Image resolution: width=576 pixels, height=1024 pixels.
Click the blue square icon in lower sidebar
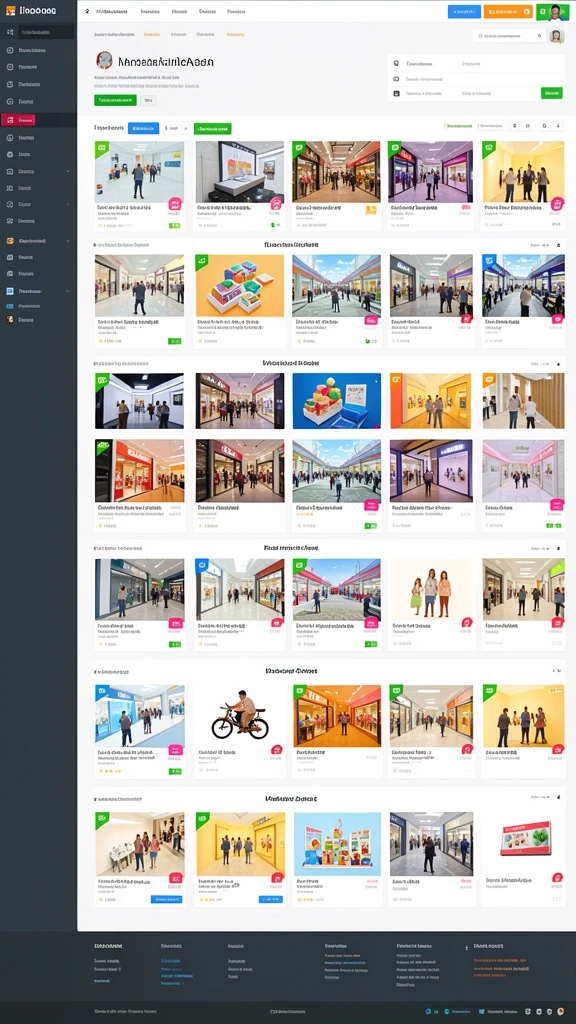(10, 291)
